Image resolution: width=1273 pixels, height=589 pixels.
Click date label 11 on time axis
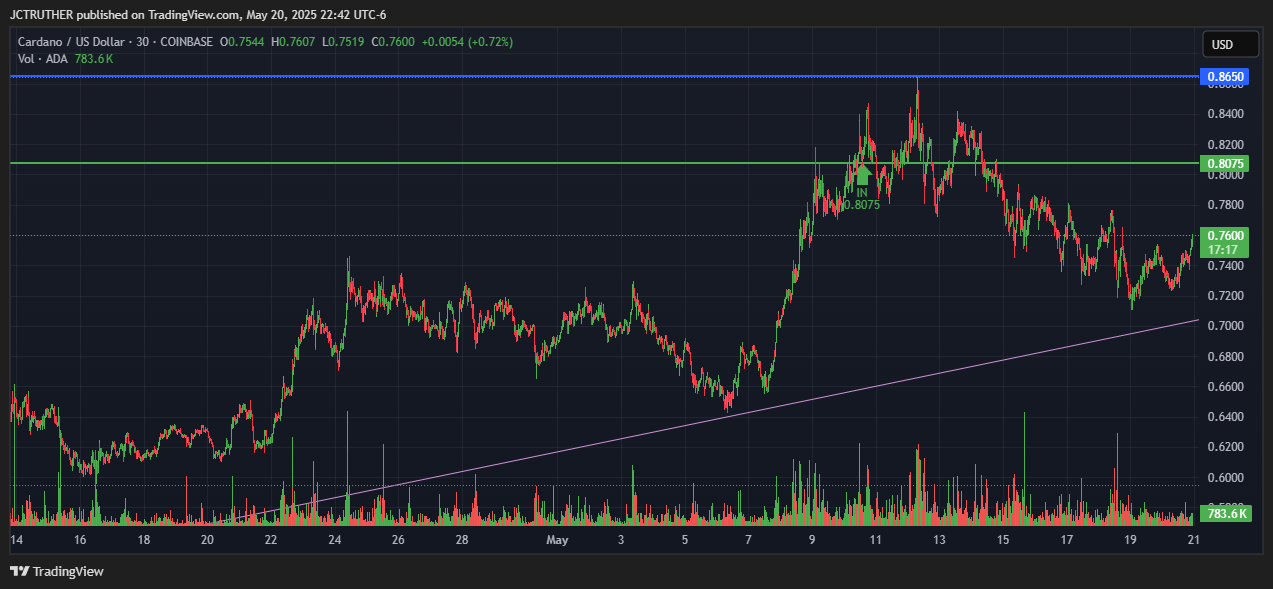[x=875, y=540]
